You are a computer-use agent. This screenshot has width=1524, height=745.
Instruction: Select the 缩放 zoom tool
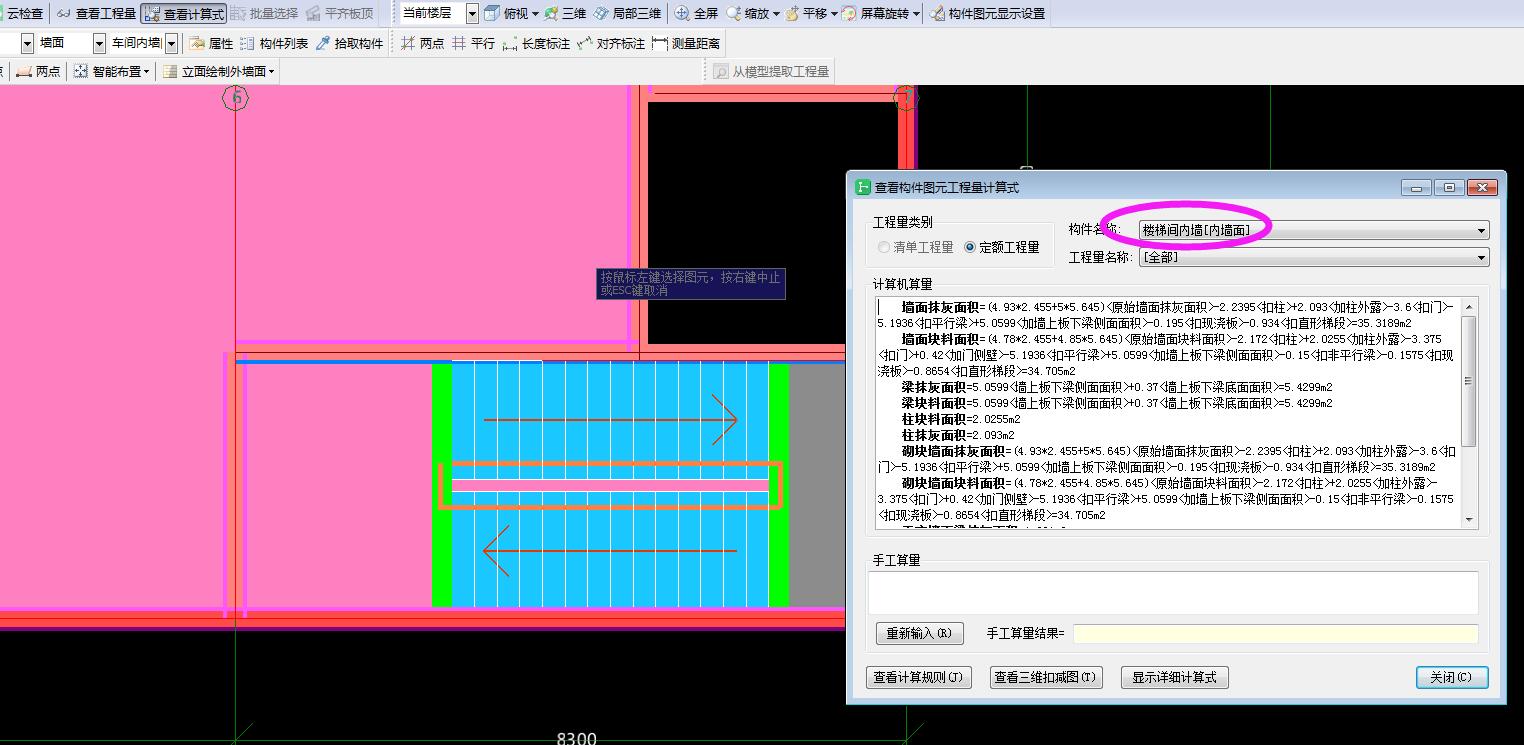[x=748, y=13]
